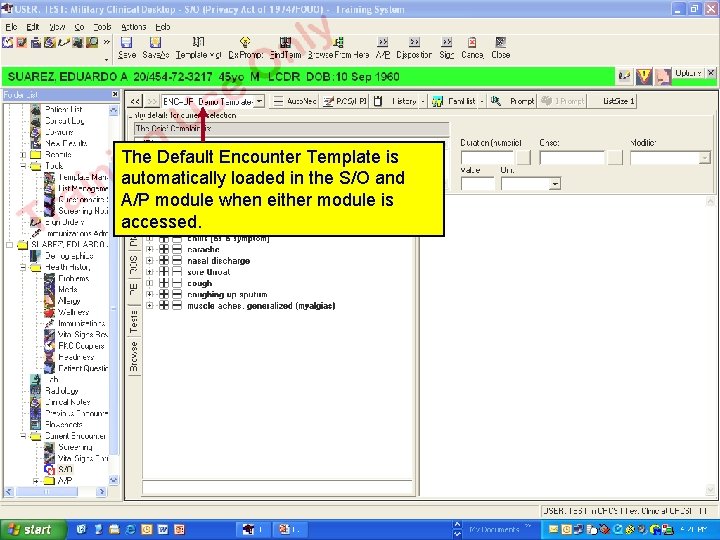Click the Onset input field
The image size is (720, 540).
[572, 158]
